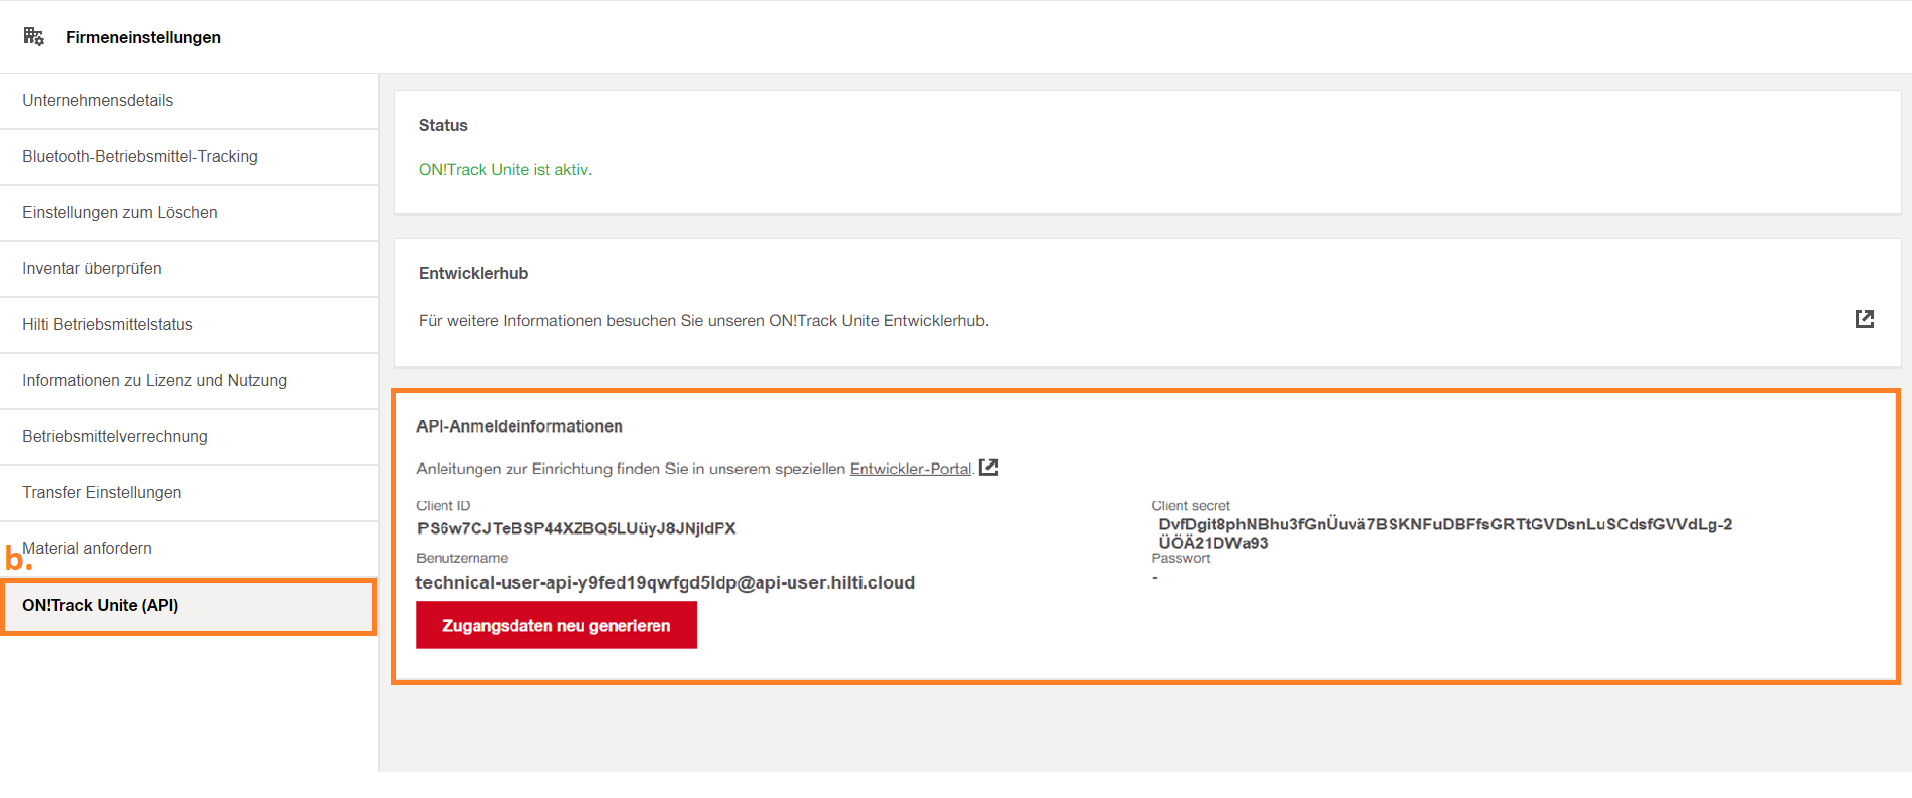Select Betriebsmittelverrechnung in sidebar

pos(189,437)
